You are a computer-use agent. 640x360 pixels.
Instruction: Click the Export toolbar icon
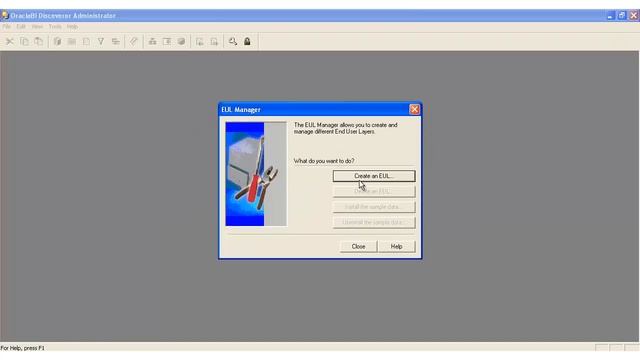214,42
